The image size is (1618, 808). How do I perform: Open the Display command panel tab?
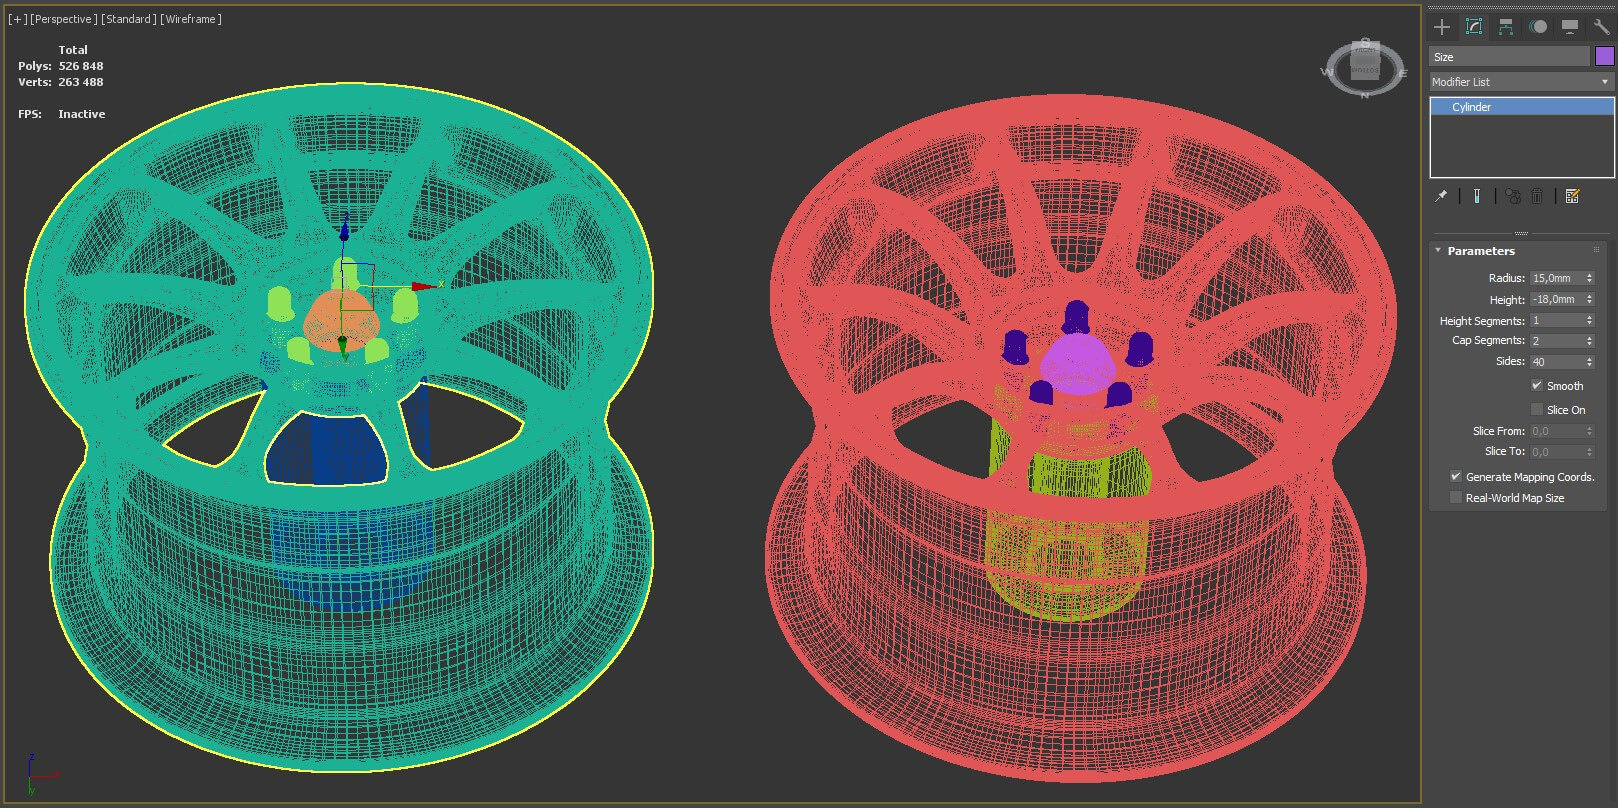[1569, 27]
